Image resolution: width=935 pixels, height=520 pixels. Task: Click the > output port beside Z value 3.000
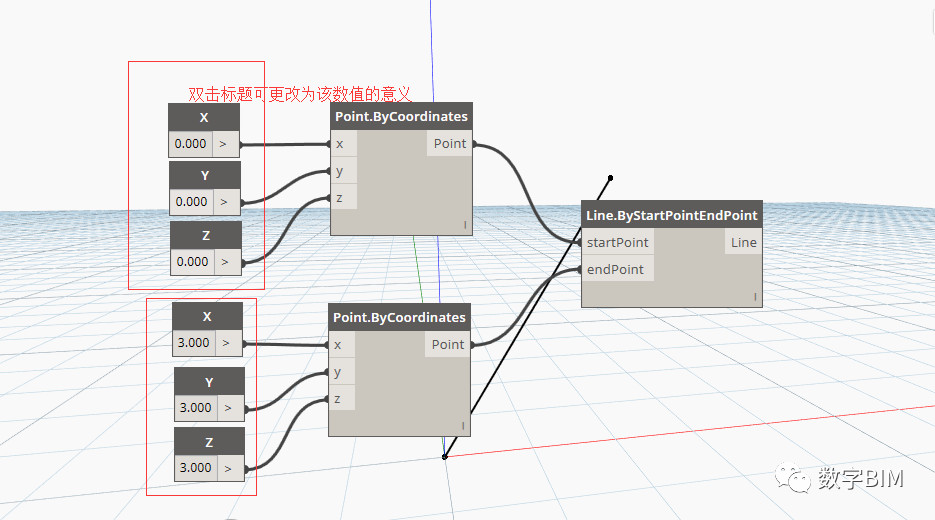tap(231, 468)
